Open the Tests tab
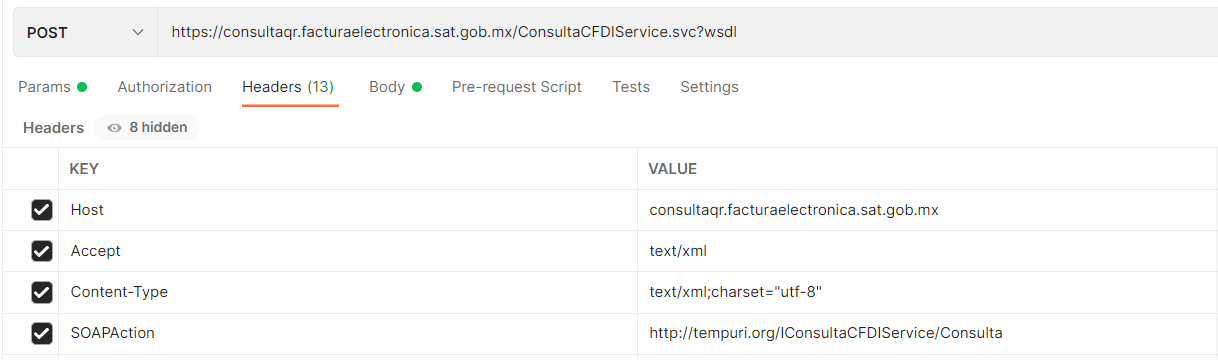Viewport: 1218px width, 360px height. coord(631,87)
